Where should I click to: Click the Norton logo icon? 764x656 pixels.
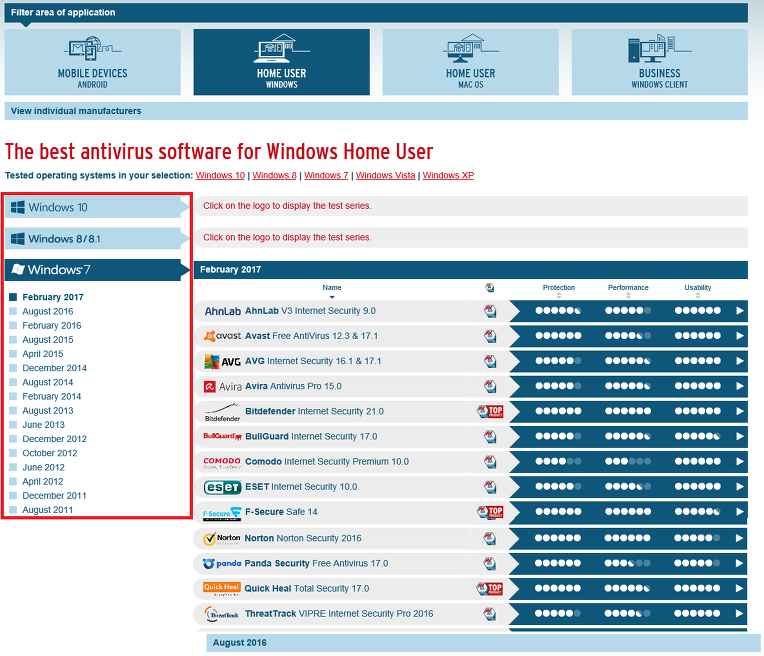click(x=222, y=538)
